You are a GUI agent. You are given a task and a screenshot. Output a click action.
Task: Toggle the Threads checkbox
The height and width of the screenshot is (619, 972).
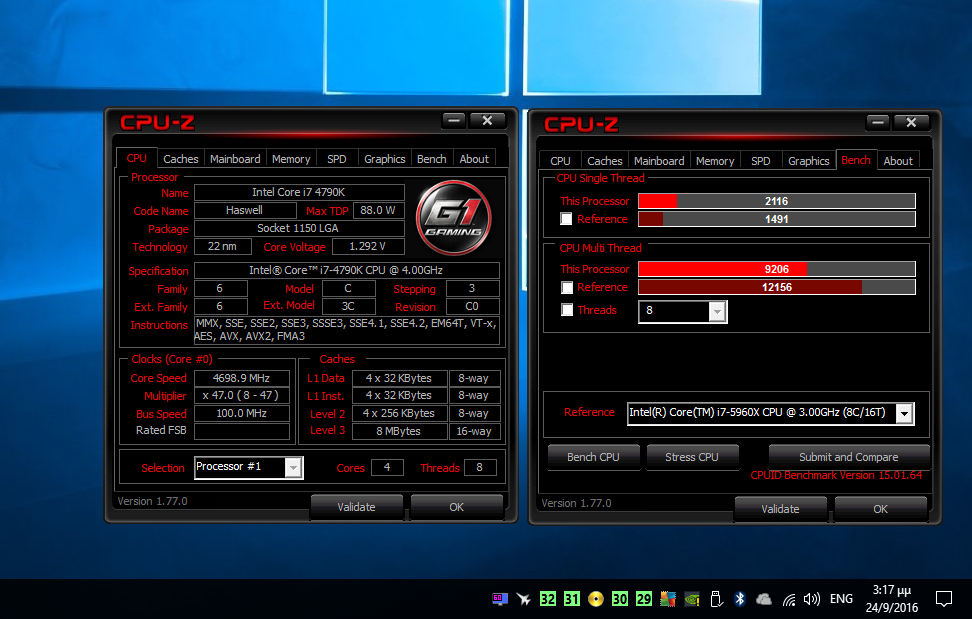tap(567, 310)
